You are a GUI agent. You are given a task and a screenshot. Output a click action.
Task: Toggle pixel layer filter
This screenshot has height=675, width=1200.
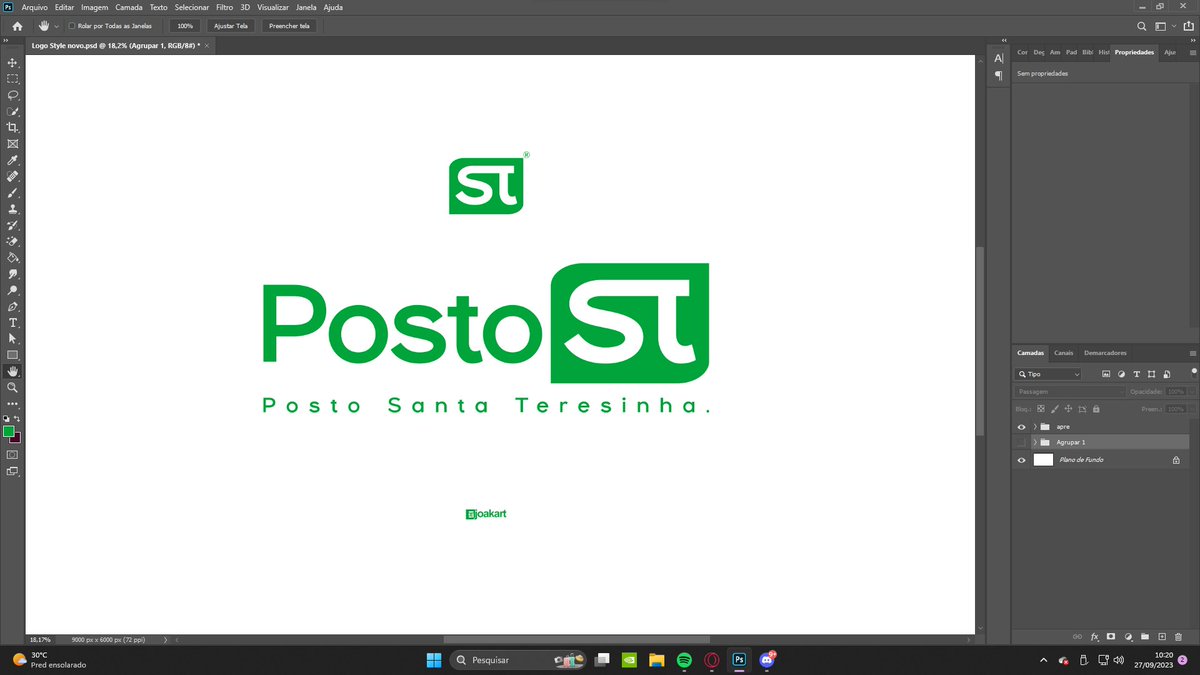1106,374
